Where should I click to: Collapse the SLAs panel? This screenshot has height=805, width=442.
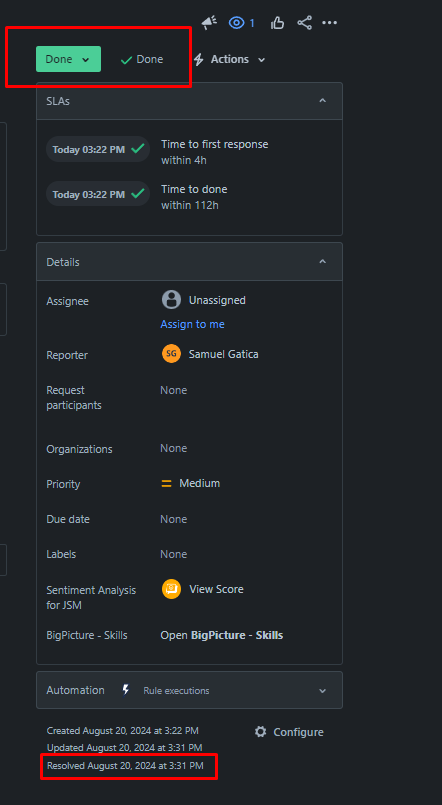[322, 101]
